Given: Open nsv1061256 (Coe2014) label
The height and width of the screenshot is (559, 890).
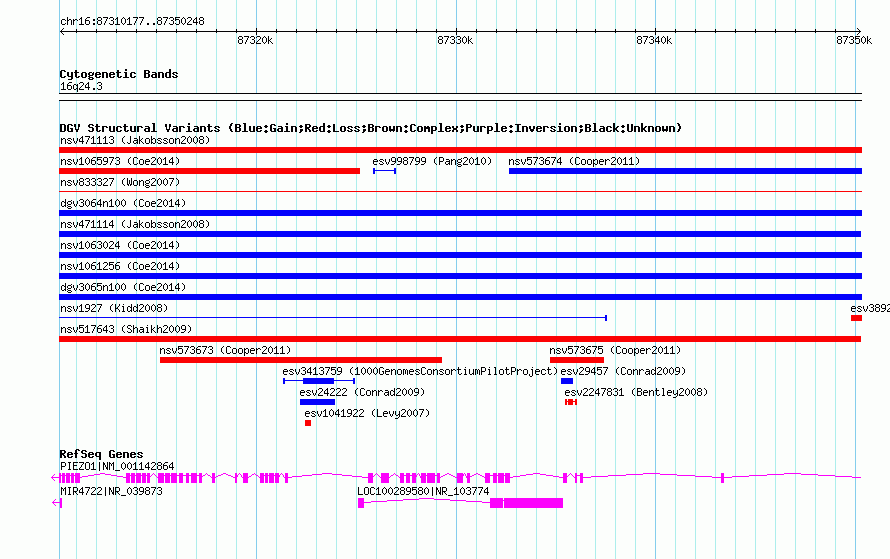Looking at the screenshot, I should tap(120, 266).
